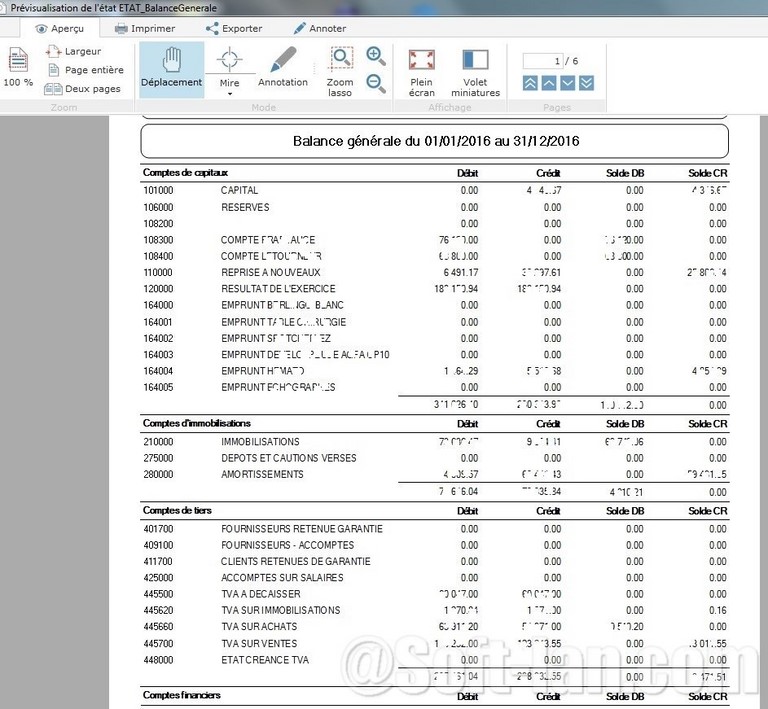The width and height of the screenshot is (768, 709).
Task: Activate the Mire crosshair tool
Action: [x=229, y=62]
